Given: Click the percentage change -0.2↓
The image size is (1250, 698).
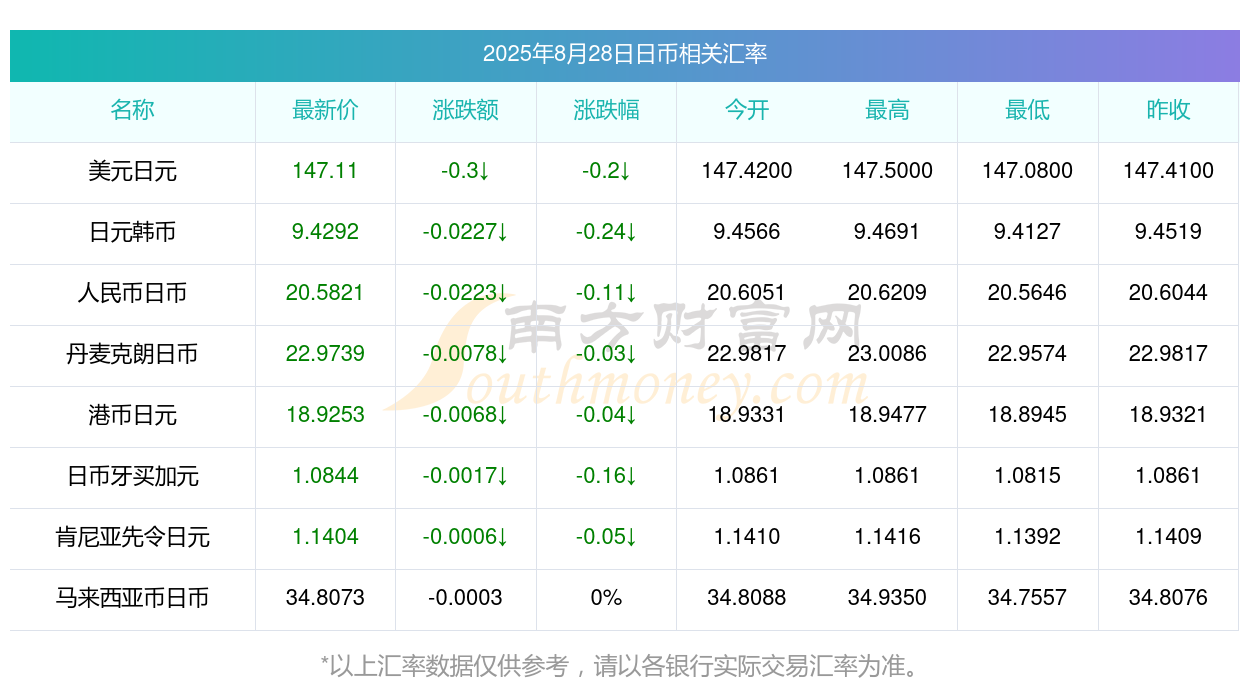Looking at the screenshot, I should point(606,171).
